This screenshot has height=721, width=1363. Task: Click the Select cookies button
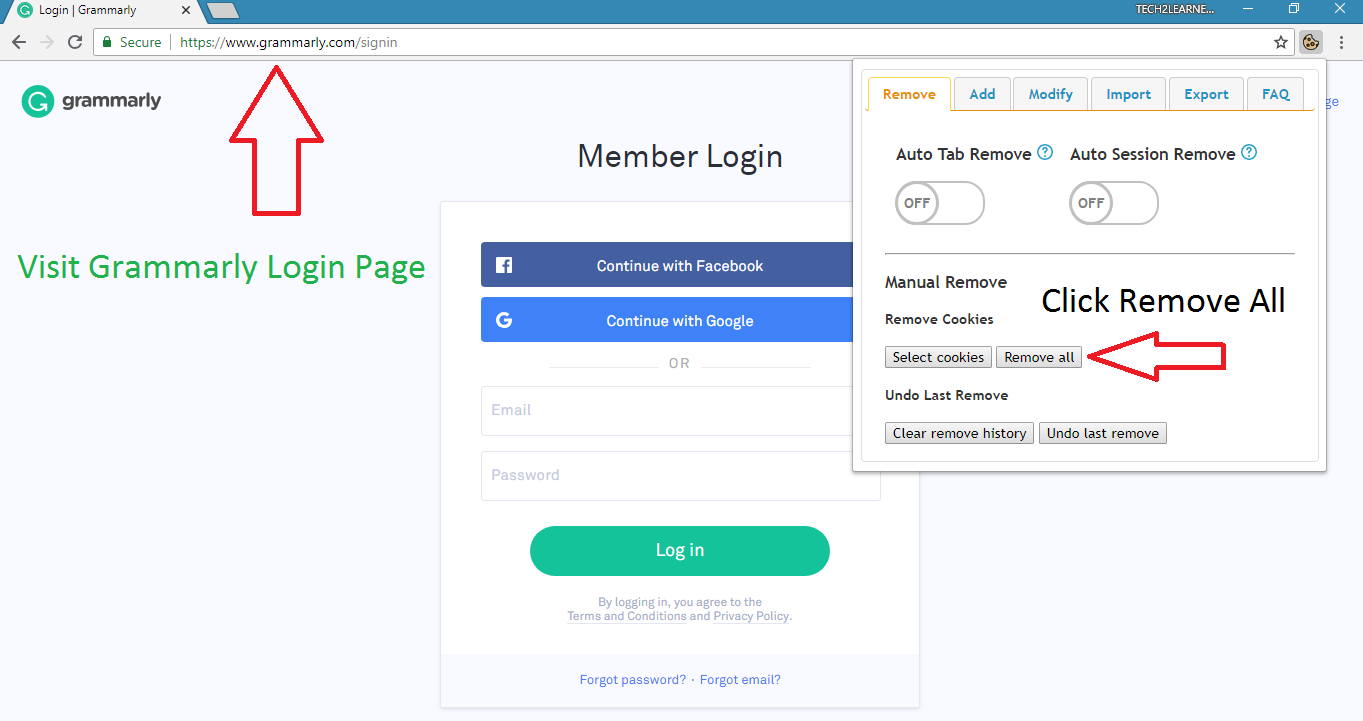pos(939,357)
